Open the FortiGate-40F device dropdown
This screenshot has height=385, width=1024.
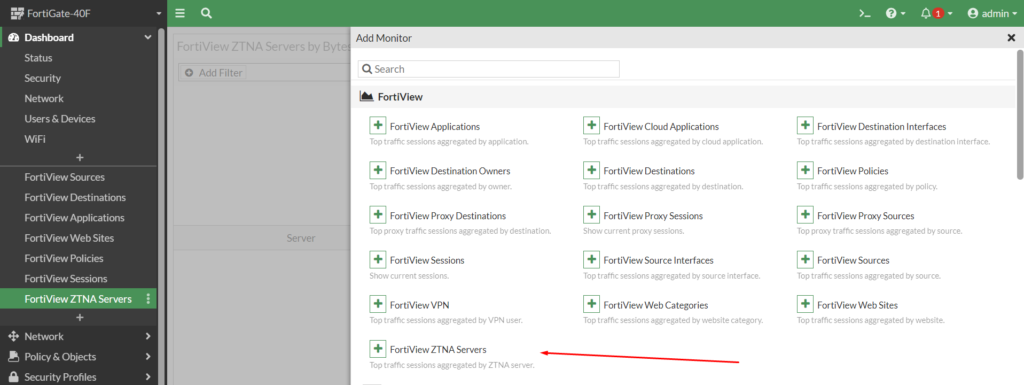[86, 13]
